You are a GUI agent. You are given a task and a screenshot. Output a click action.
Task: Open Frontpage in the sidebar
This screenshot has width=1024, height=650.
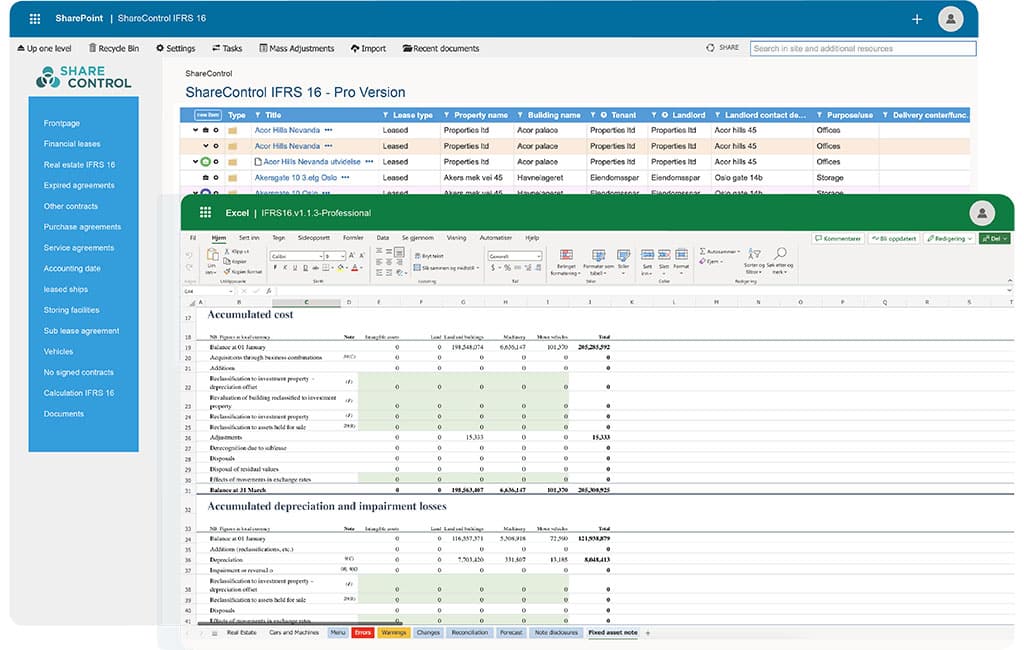(61, 123)
